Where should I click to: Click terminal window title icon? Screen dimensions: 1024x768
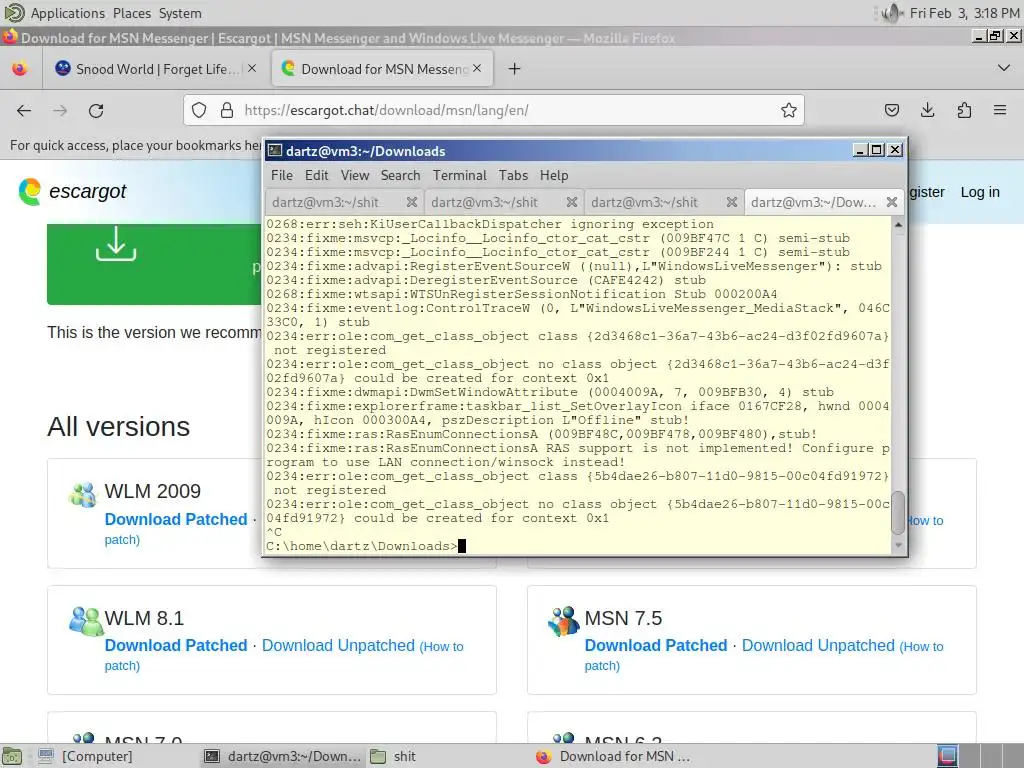coord(275,150)
